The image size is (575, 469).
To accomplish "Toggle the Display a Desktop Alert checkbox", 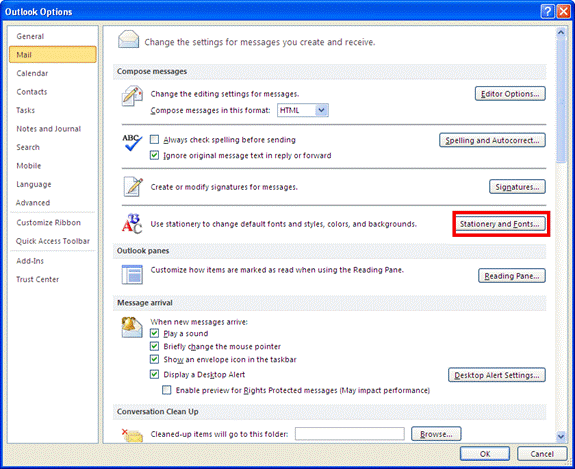I will tap(154, 374).
